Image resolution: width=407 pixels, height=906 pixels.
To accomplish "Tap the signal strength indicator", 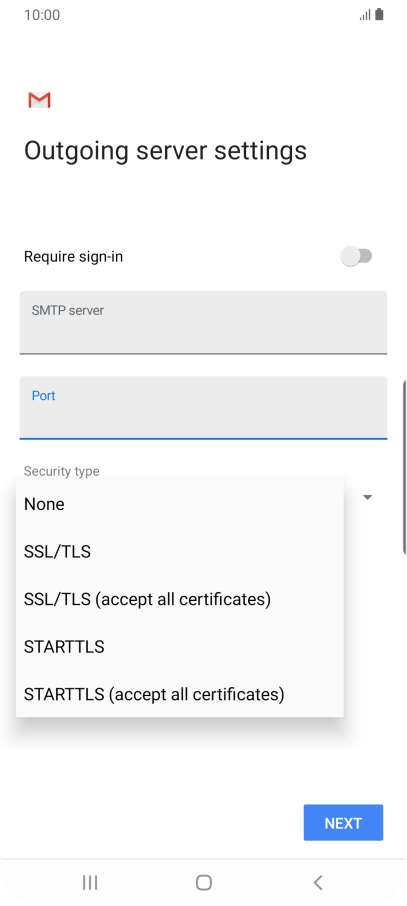I will pyautogui.click(x=365, y=15).
